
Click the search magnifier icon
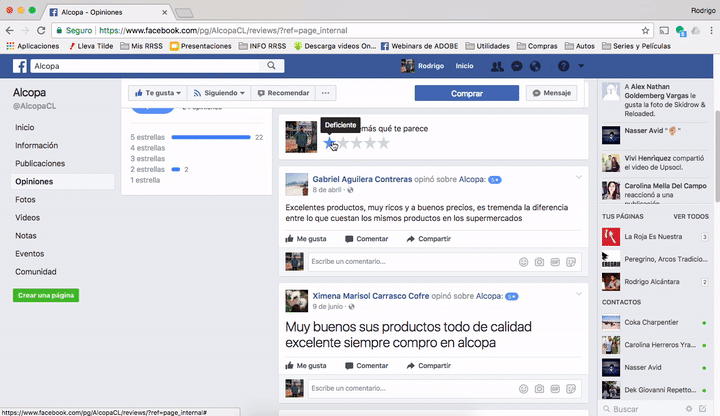(x=271, y=66)
